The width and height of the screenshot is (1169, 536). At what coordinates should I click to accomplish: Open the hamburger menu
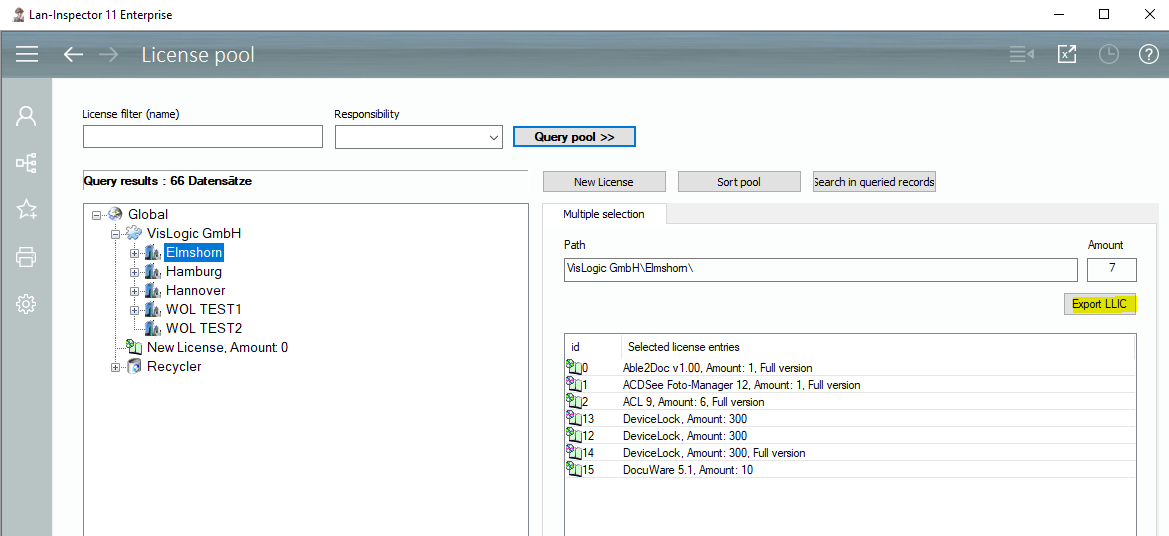point(27,54)
